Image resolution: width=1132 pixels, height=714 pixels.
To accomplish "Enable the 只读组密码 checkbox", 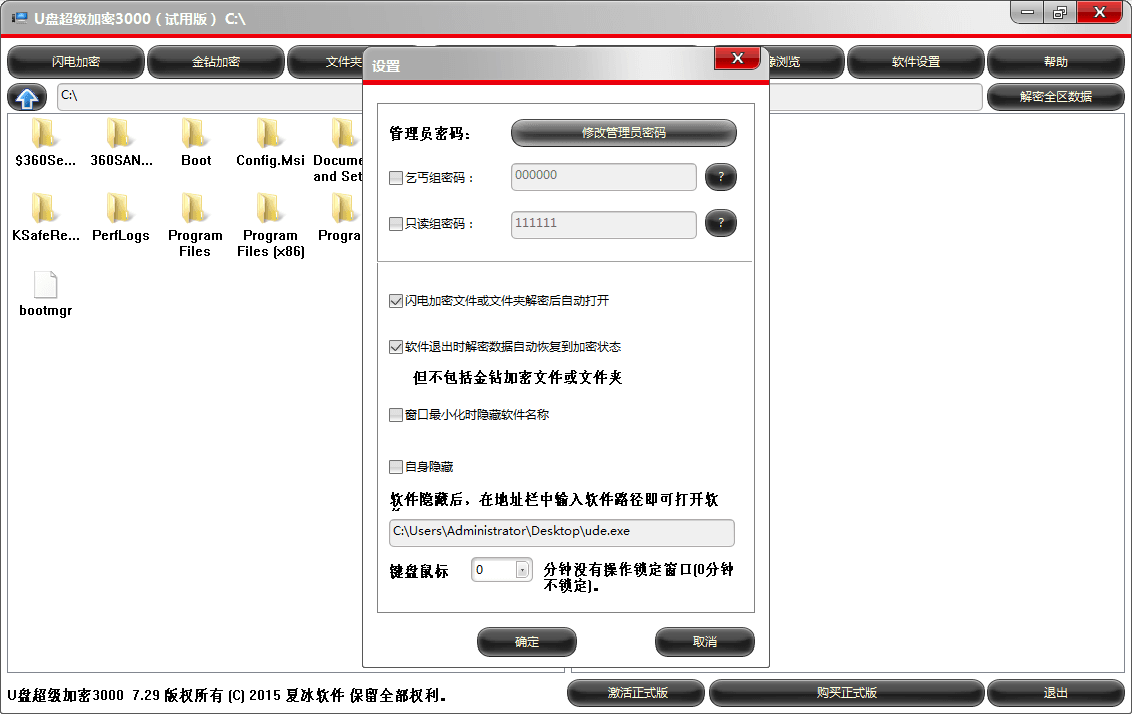I will tap(396, 224).
